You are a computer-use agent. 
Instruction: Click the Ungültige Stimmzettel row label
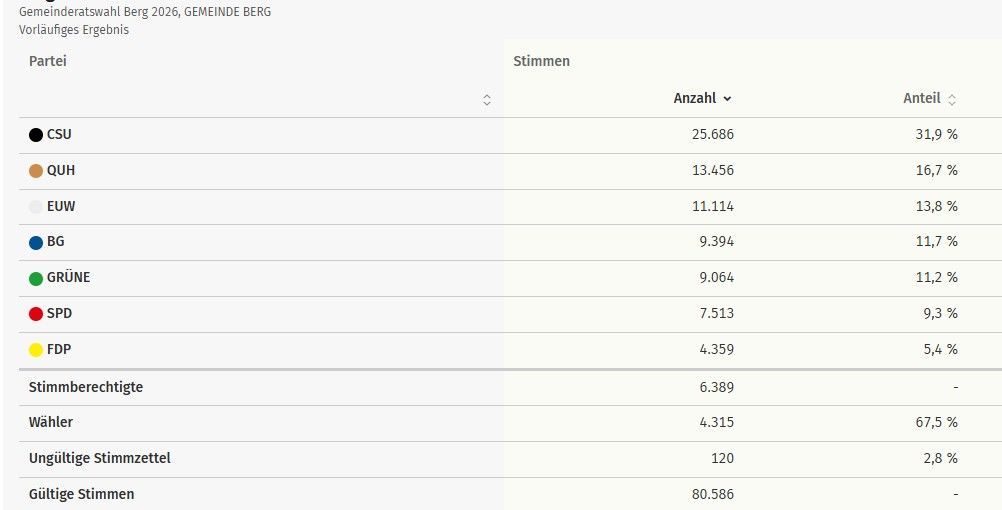(100, 458)
